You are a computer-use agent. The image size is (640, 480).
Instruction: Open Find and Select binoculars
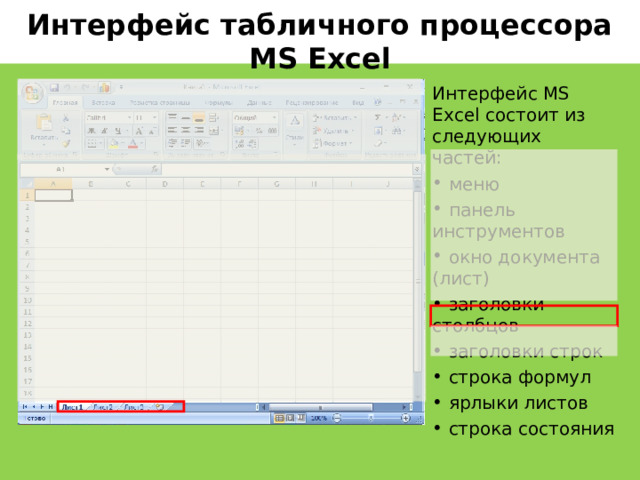coord(396,131)
